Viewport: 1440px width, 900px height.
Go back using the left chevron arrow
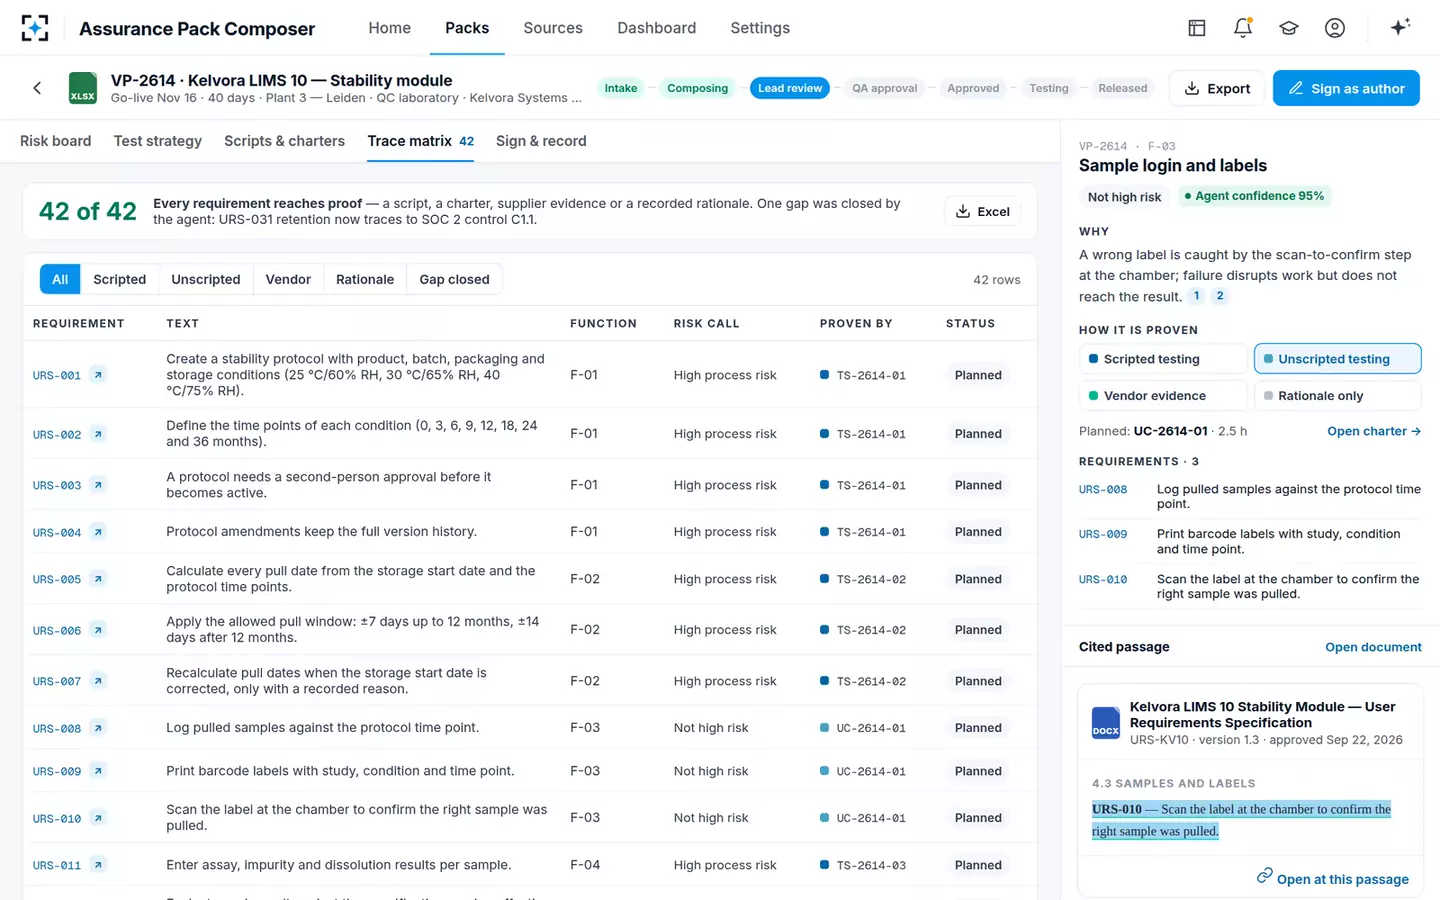(x=37, y=88)
